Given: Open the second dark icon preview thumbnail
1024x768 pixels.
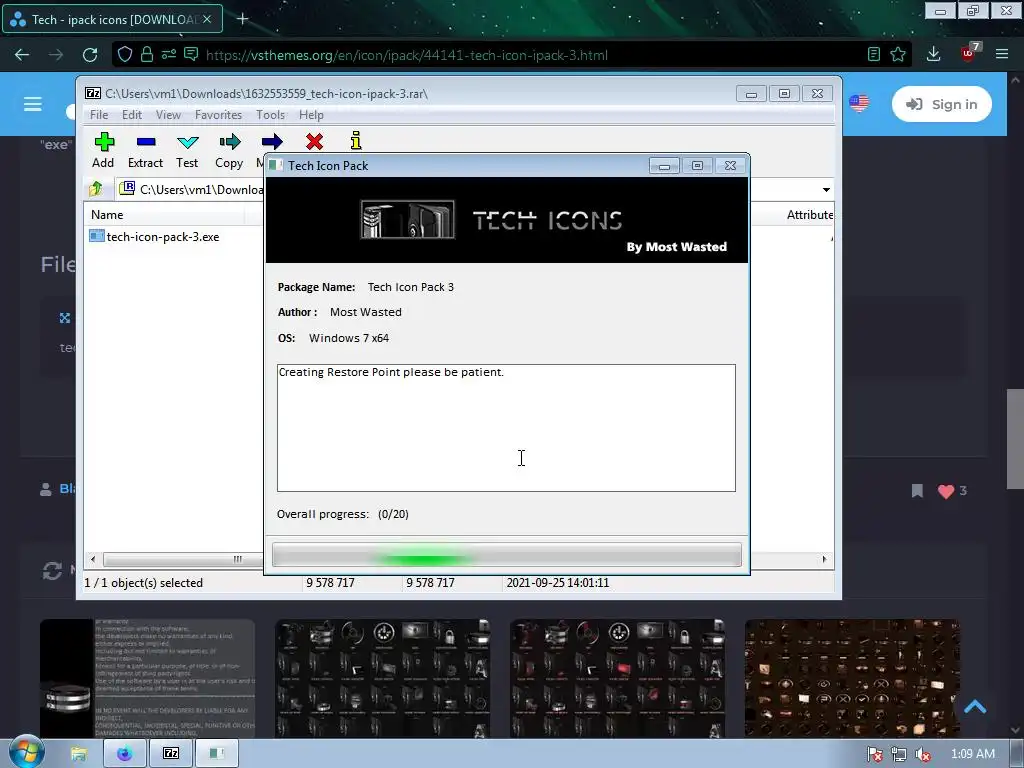Looking at the screenshot, I should [383, 679].
